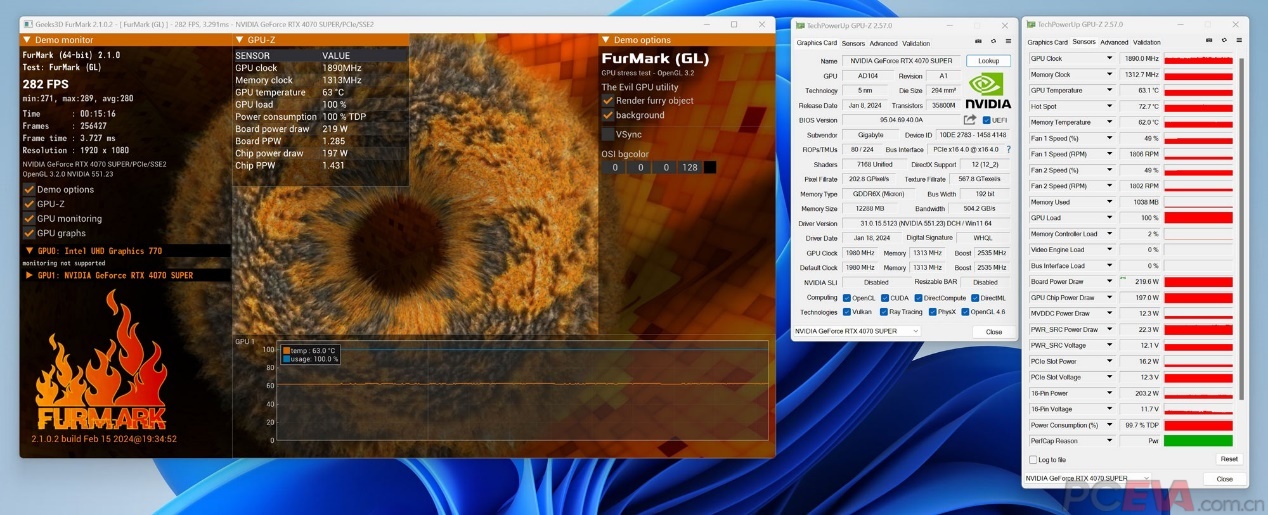The height and width of the screenshot is (515, 1268).
Task: Click the green PerfCap Reason bar
Action: [1198, 441]
